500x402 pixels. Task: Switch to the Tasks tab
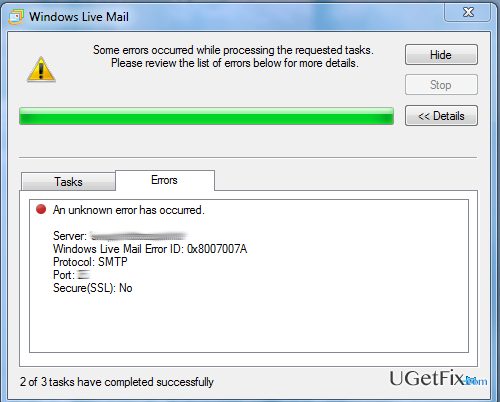[68, 182]
